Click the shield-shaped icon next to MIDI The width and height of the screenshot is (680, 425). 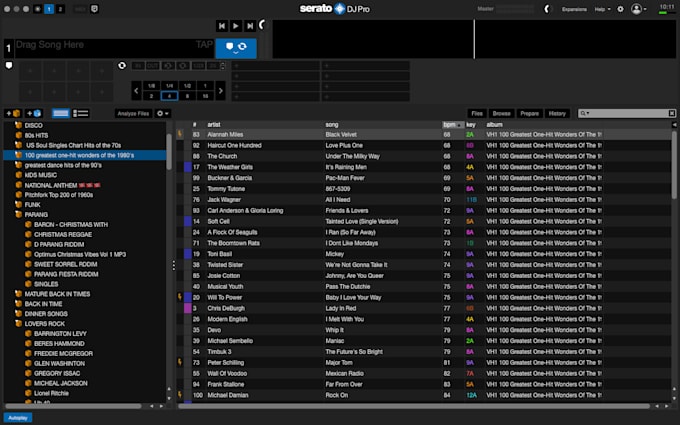click(x=95, y=9)
